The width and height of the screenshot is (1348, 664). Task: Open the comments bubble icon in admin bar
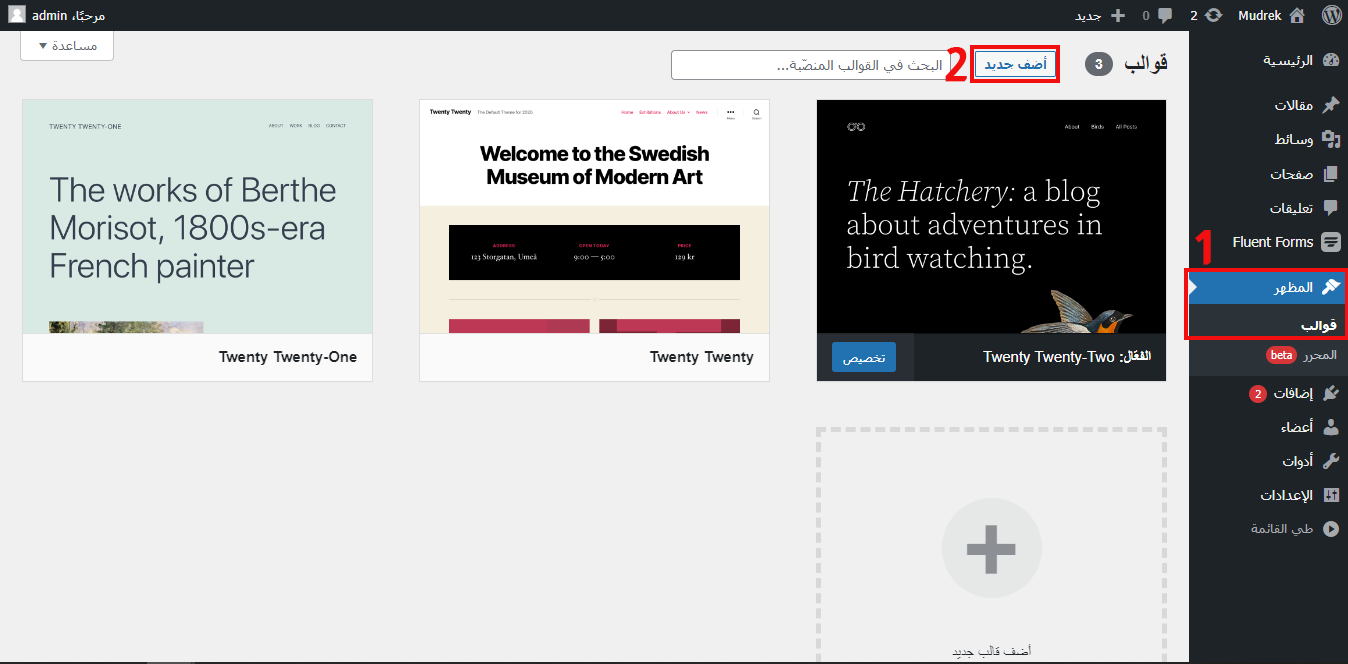[1165, 16]
